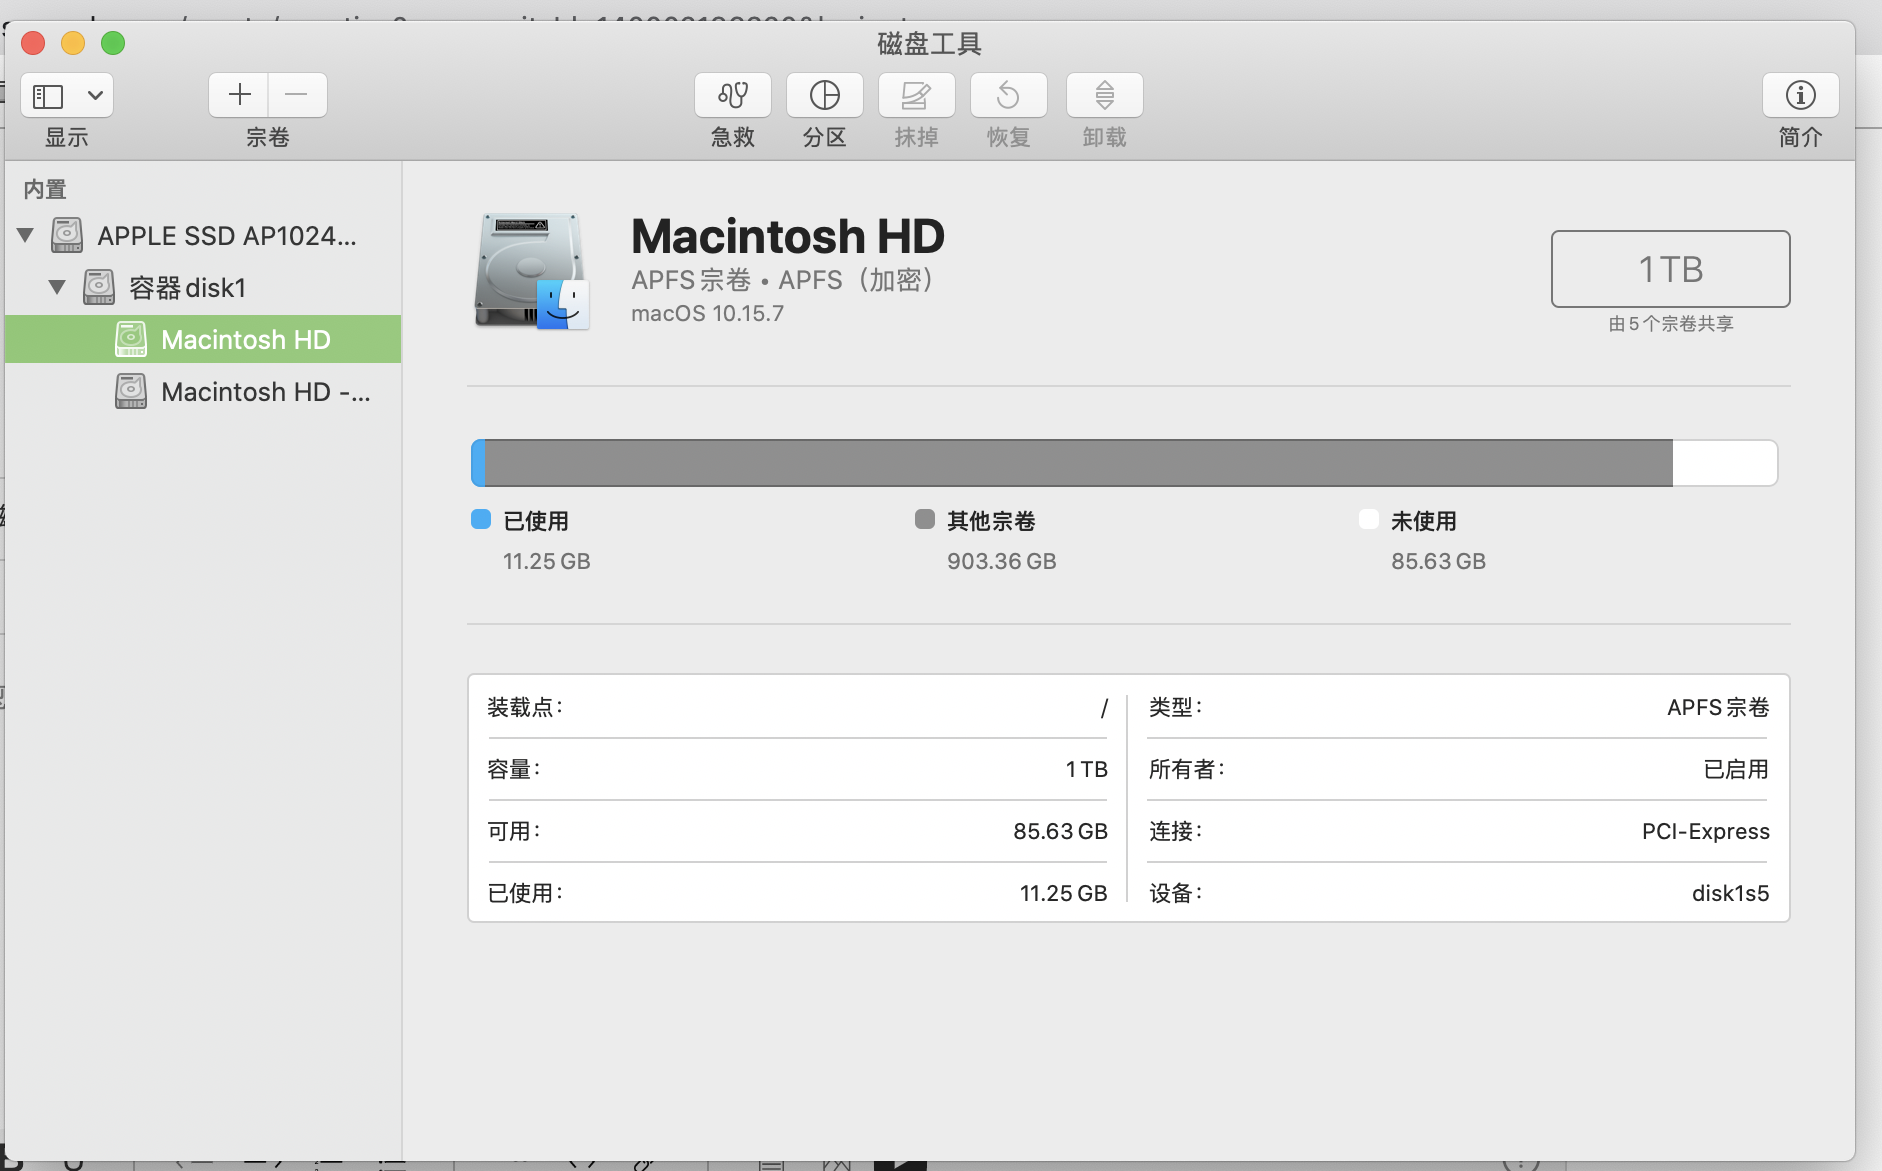Click the 1 TB capacity box
This screenshot has width=1882, height=1171.
tap(1670, 269)
